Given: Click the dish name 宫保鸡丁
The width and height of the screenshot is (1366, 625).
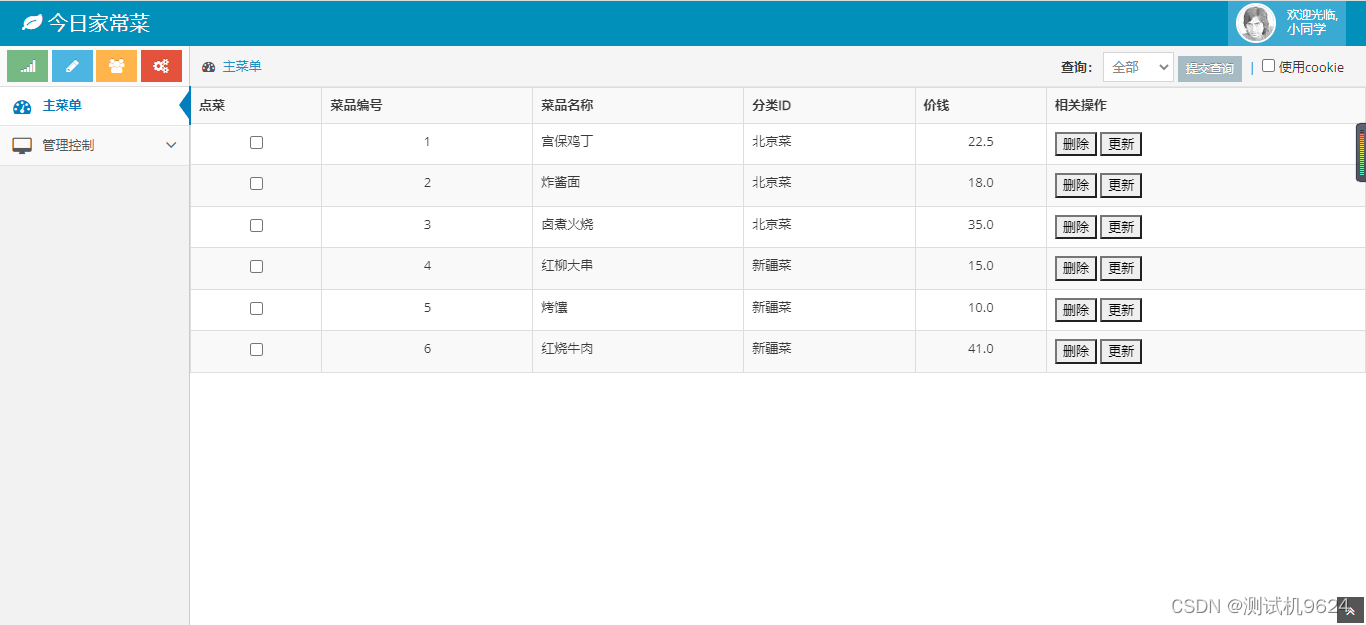Looking at the screenshot, I should (x=567, y=142).
